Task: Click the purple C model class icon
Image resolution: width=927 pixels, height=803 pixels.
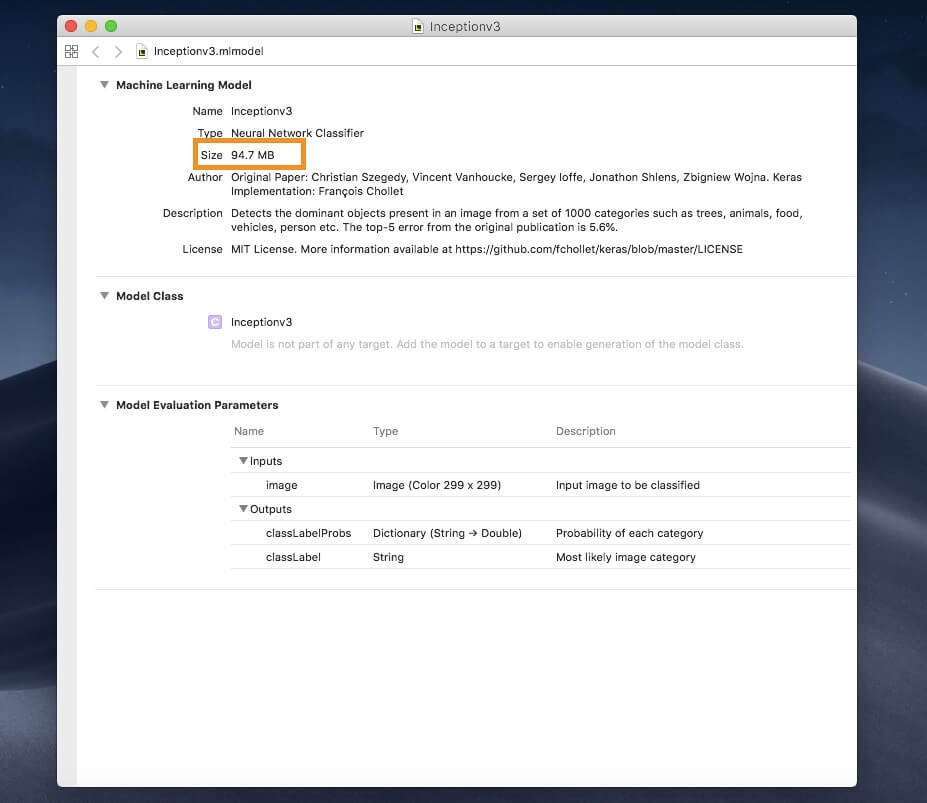Action: 214,322
